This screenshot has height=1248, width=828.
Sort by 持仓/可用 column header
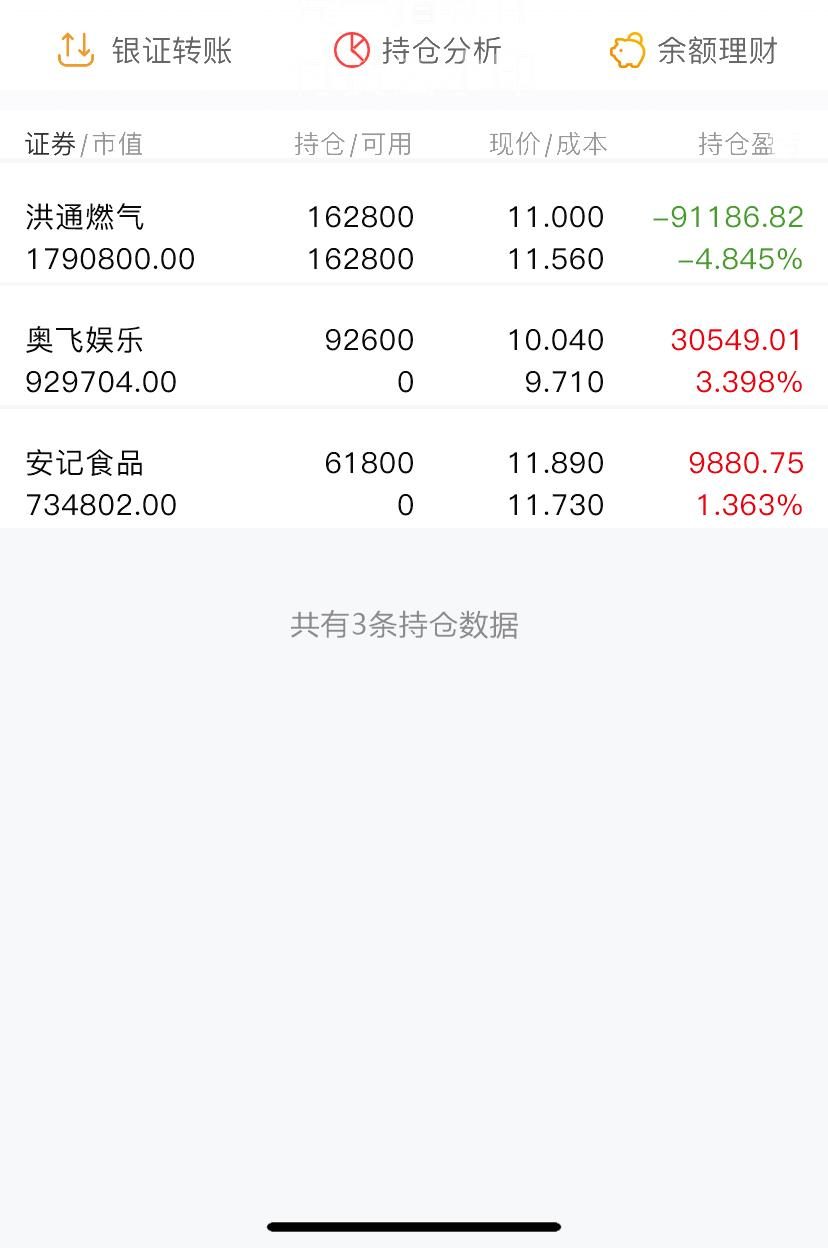click(353, 144)
